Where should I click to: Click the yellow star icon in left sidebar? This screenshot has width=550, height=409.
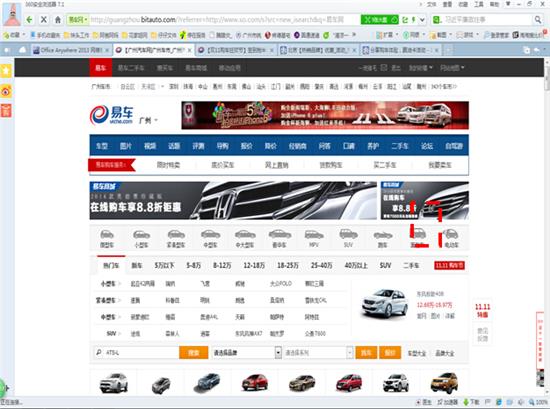[x=6, y=71]
